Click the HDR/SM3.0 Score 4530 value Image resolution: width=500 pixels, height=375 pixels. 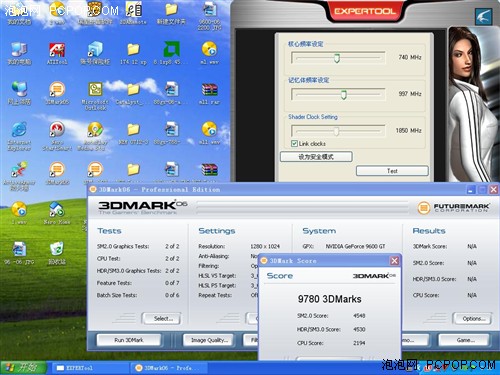tap(359, 329)
